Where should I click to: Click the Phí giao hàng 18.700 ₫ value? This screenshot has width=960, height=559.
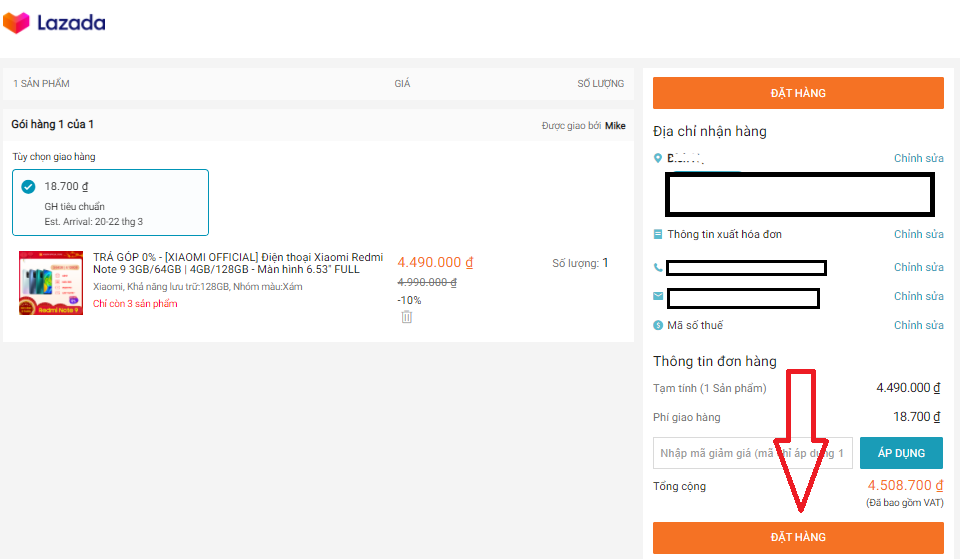coord(917,417)
